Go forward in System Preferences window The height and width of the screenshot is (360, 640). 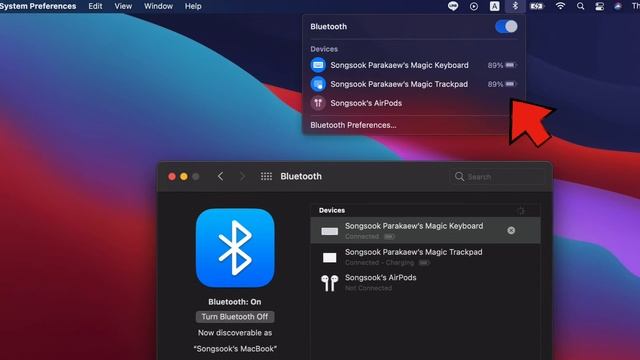point(242,176)
